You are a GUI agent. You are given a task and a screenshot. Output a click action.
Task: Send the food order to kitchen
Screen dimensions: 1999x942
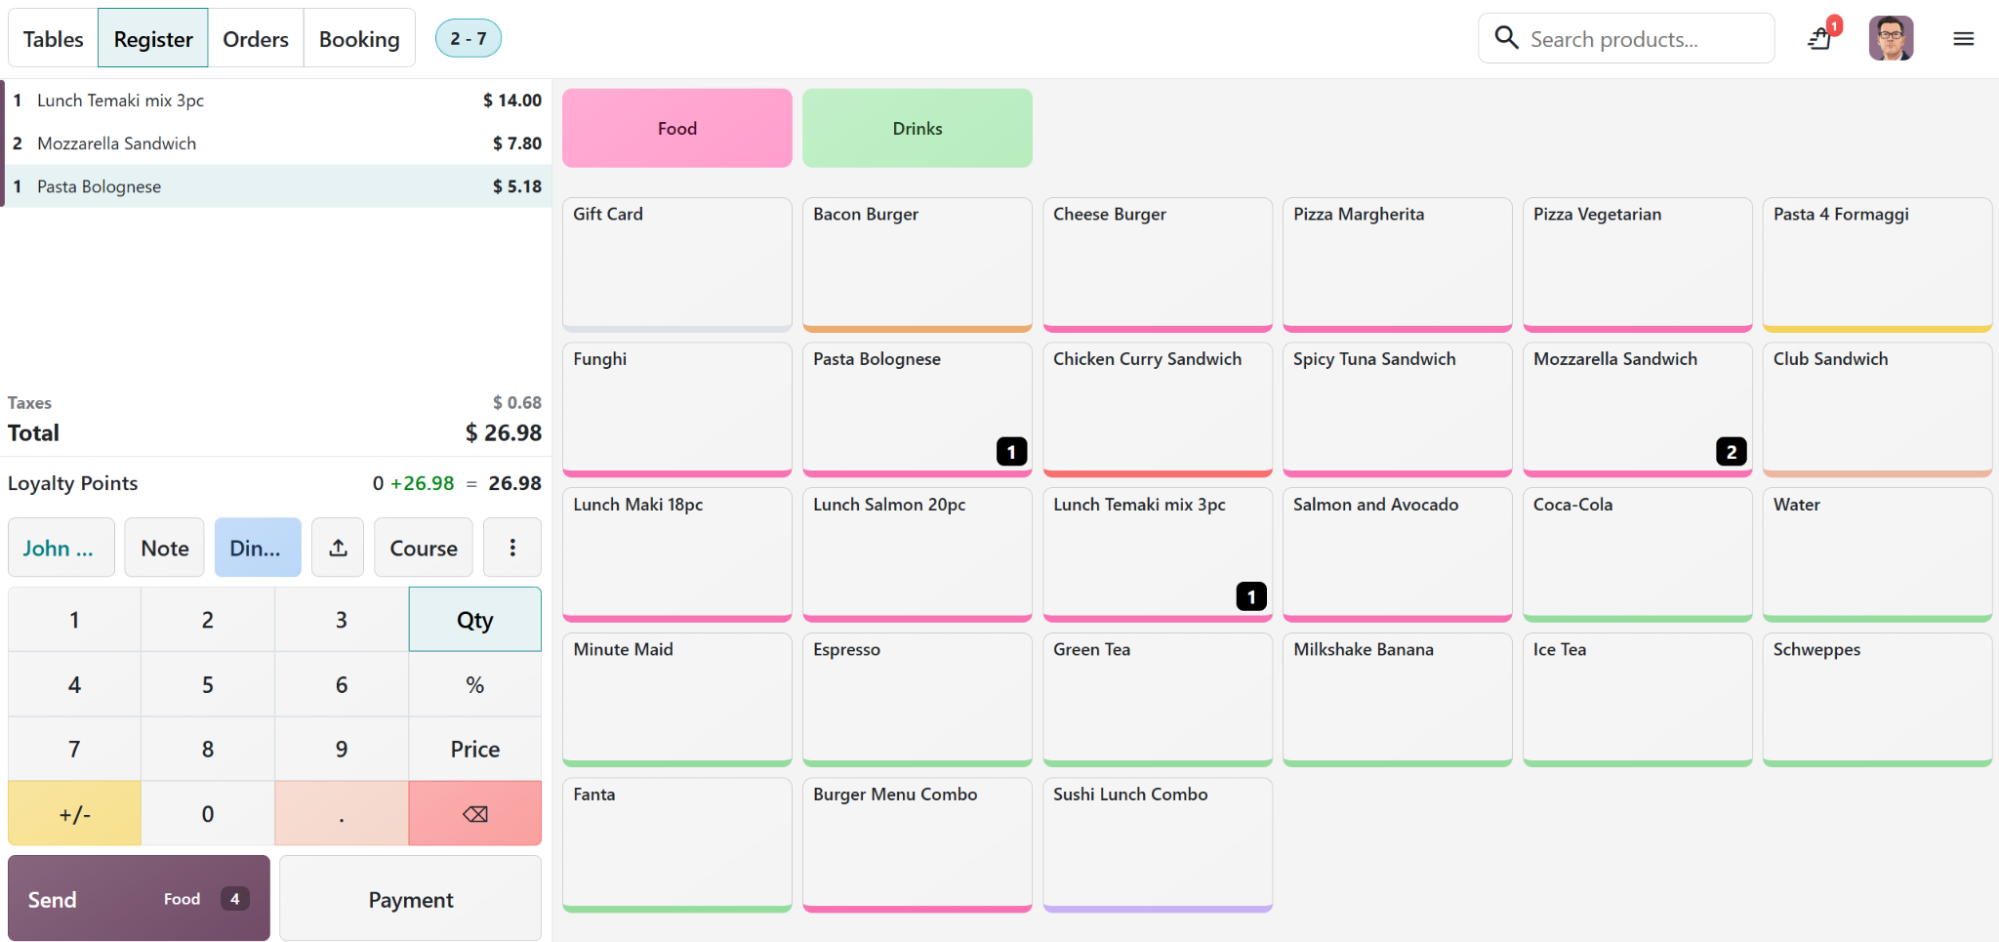tap(139, 899)
